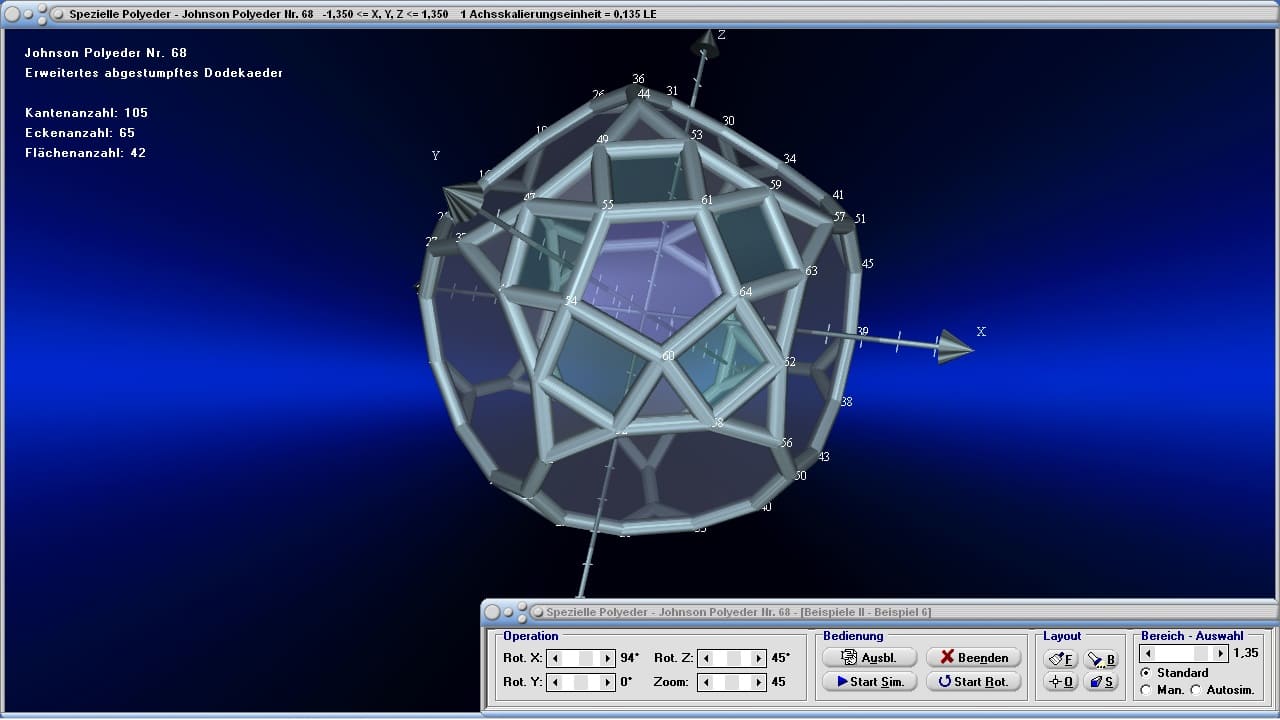Click vertex label 55 on polyhedron

pyautogui.click(x=607, y=204)
